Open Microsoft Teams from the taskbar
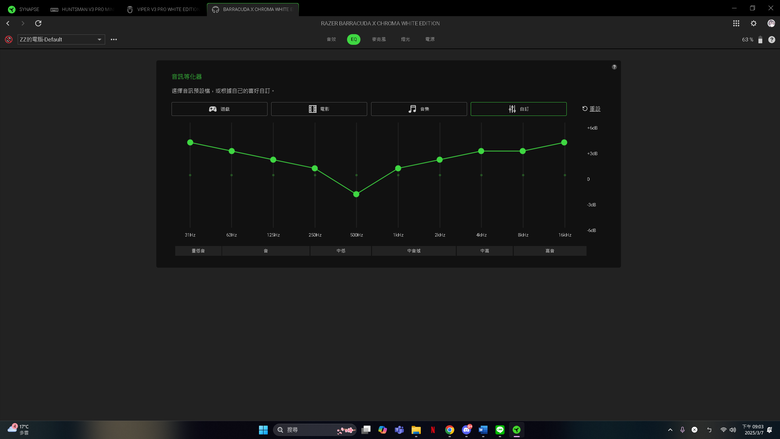Image resolution: width=780 pixels, height=439 pixels. pos(399,430)
